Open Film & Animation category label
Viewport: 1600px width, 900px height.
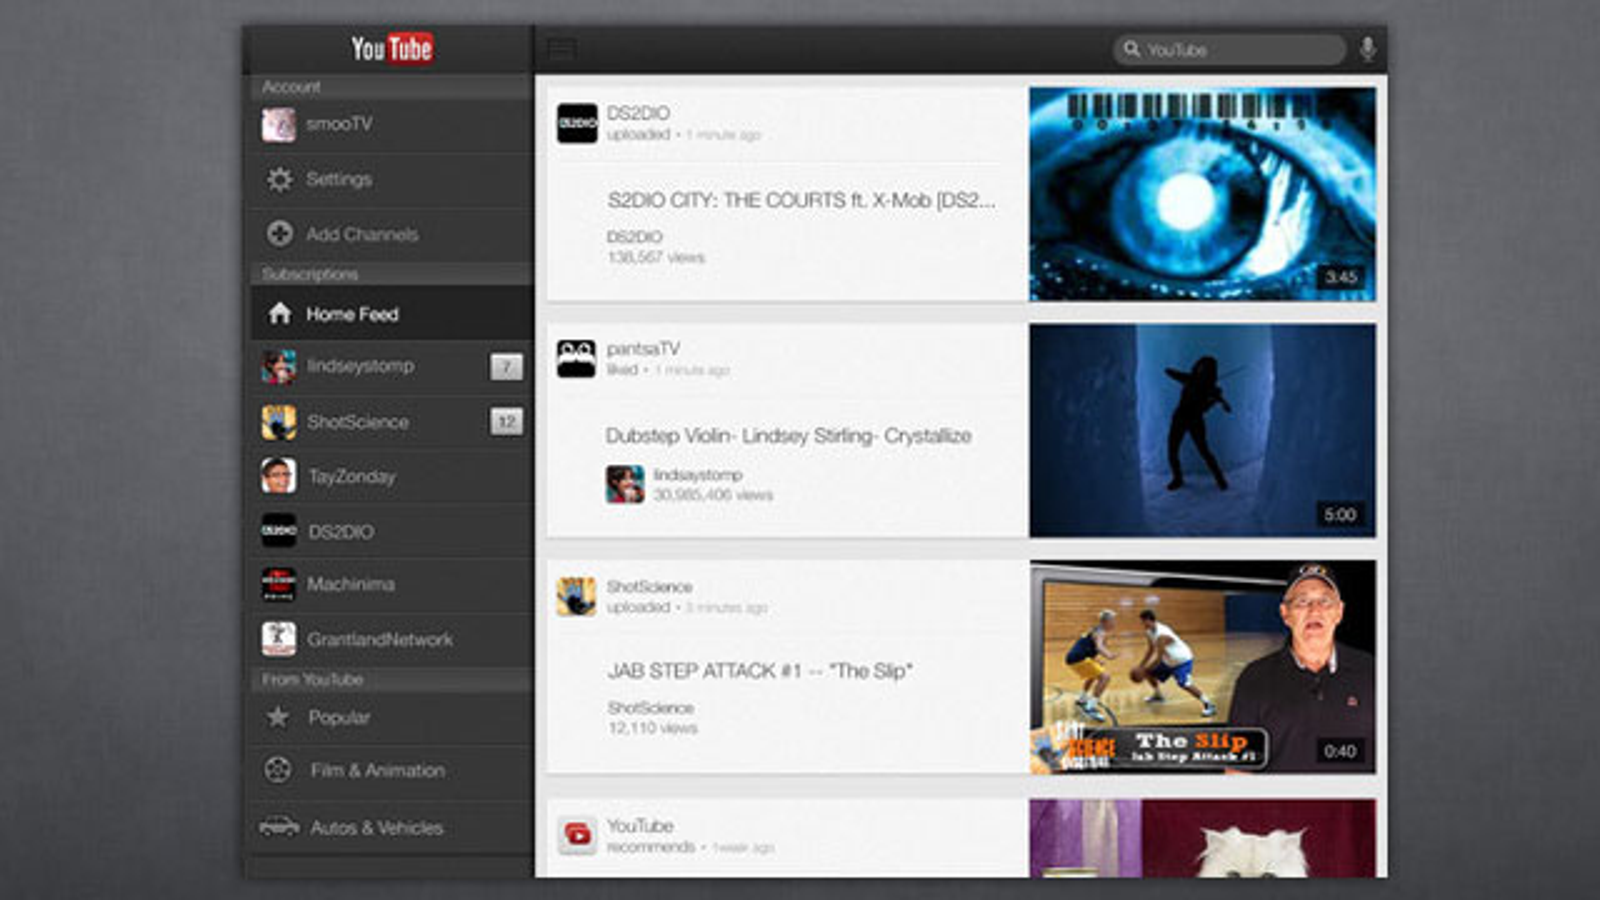click(377, 770)
